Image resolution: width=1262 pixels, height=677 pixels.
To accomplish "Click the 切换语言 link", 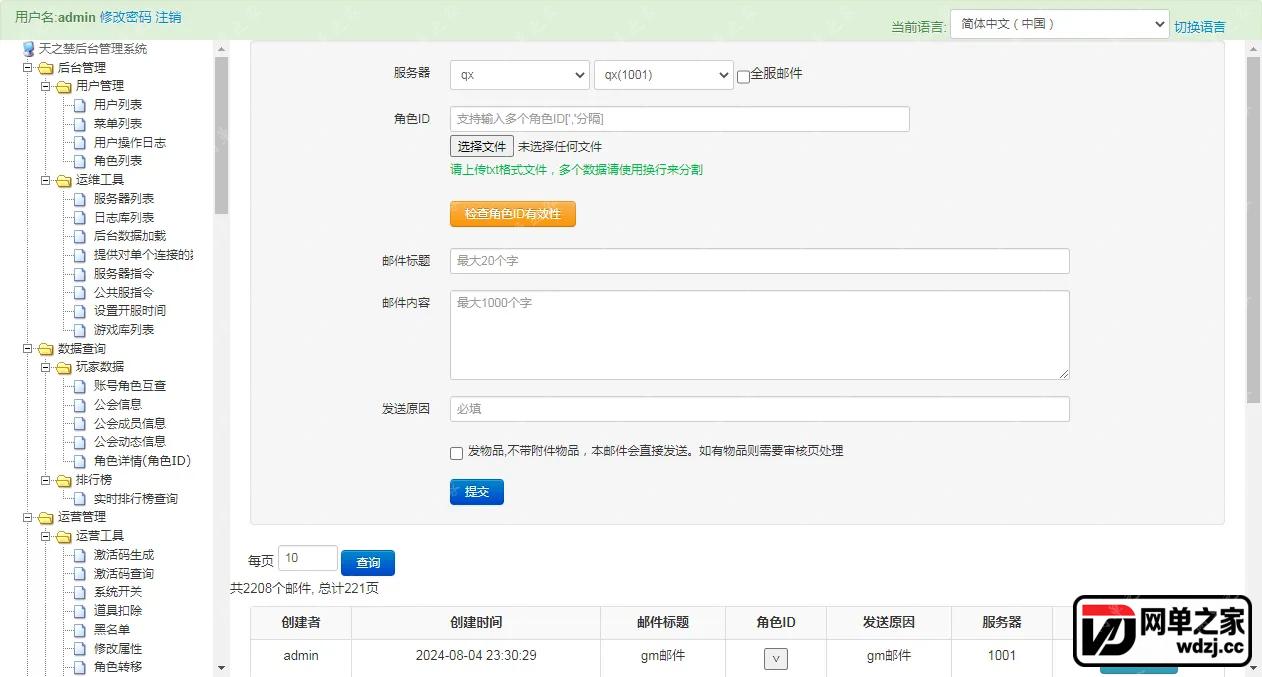I will [x=1200, y=27].
